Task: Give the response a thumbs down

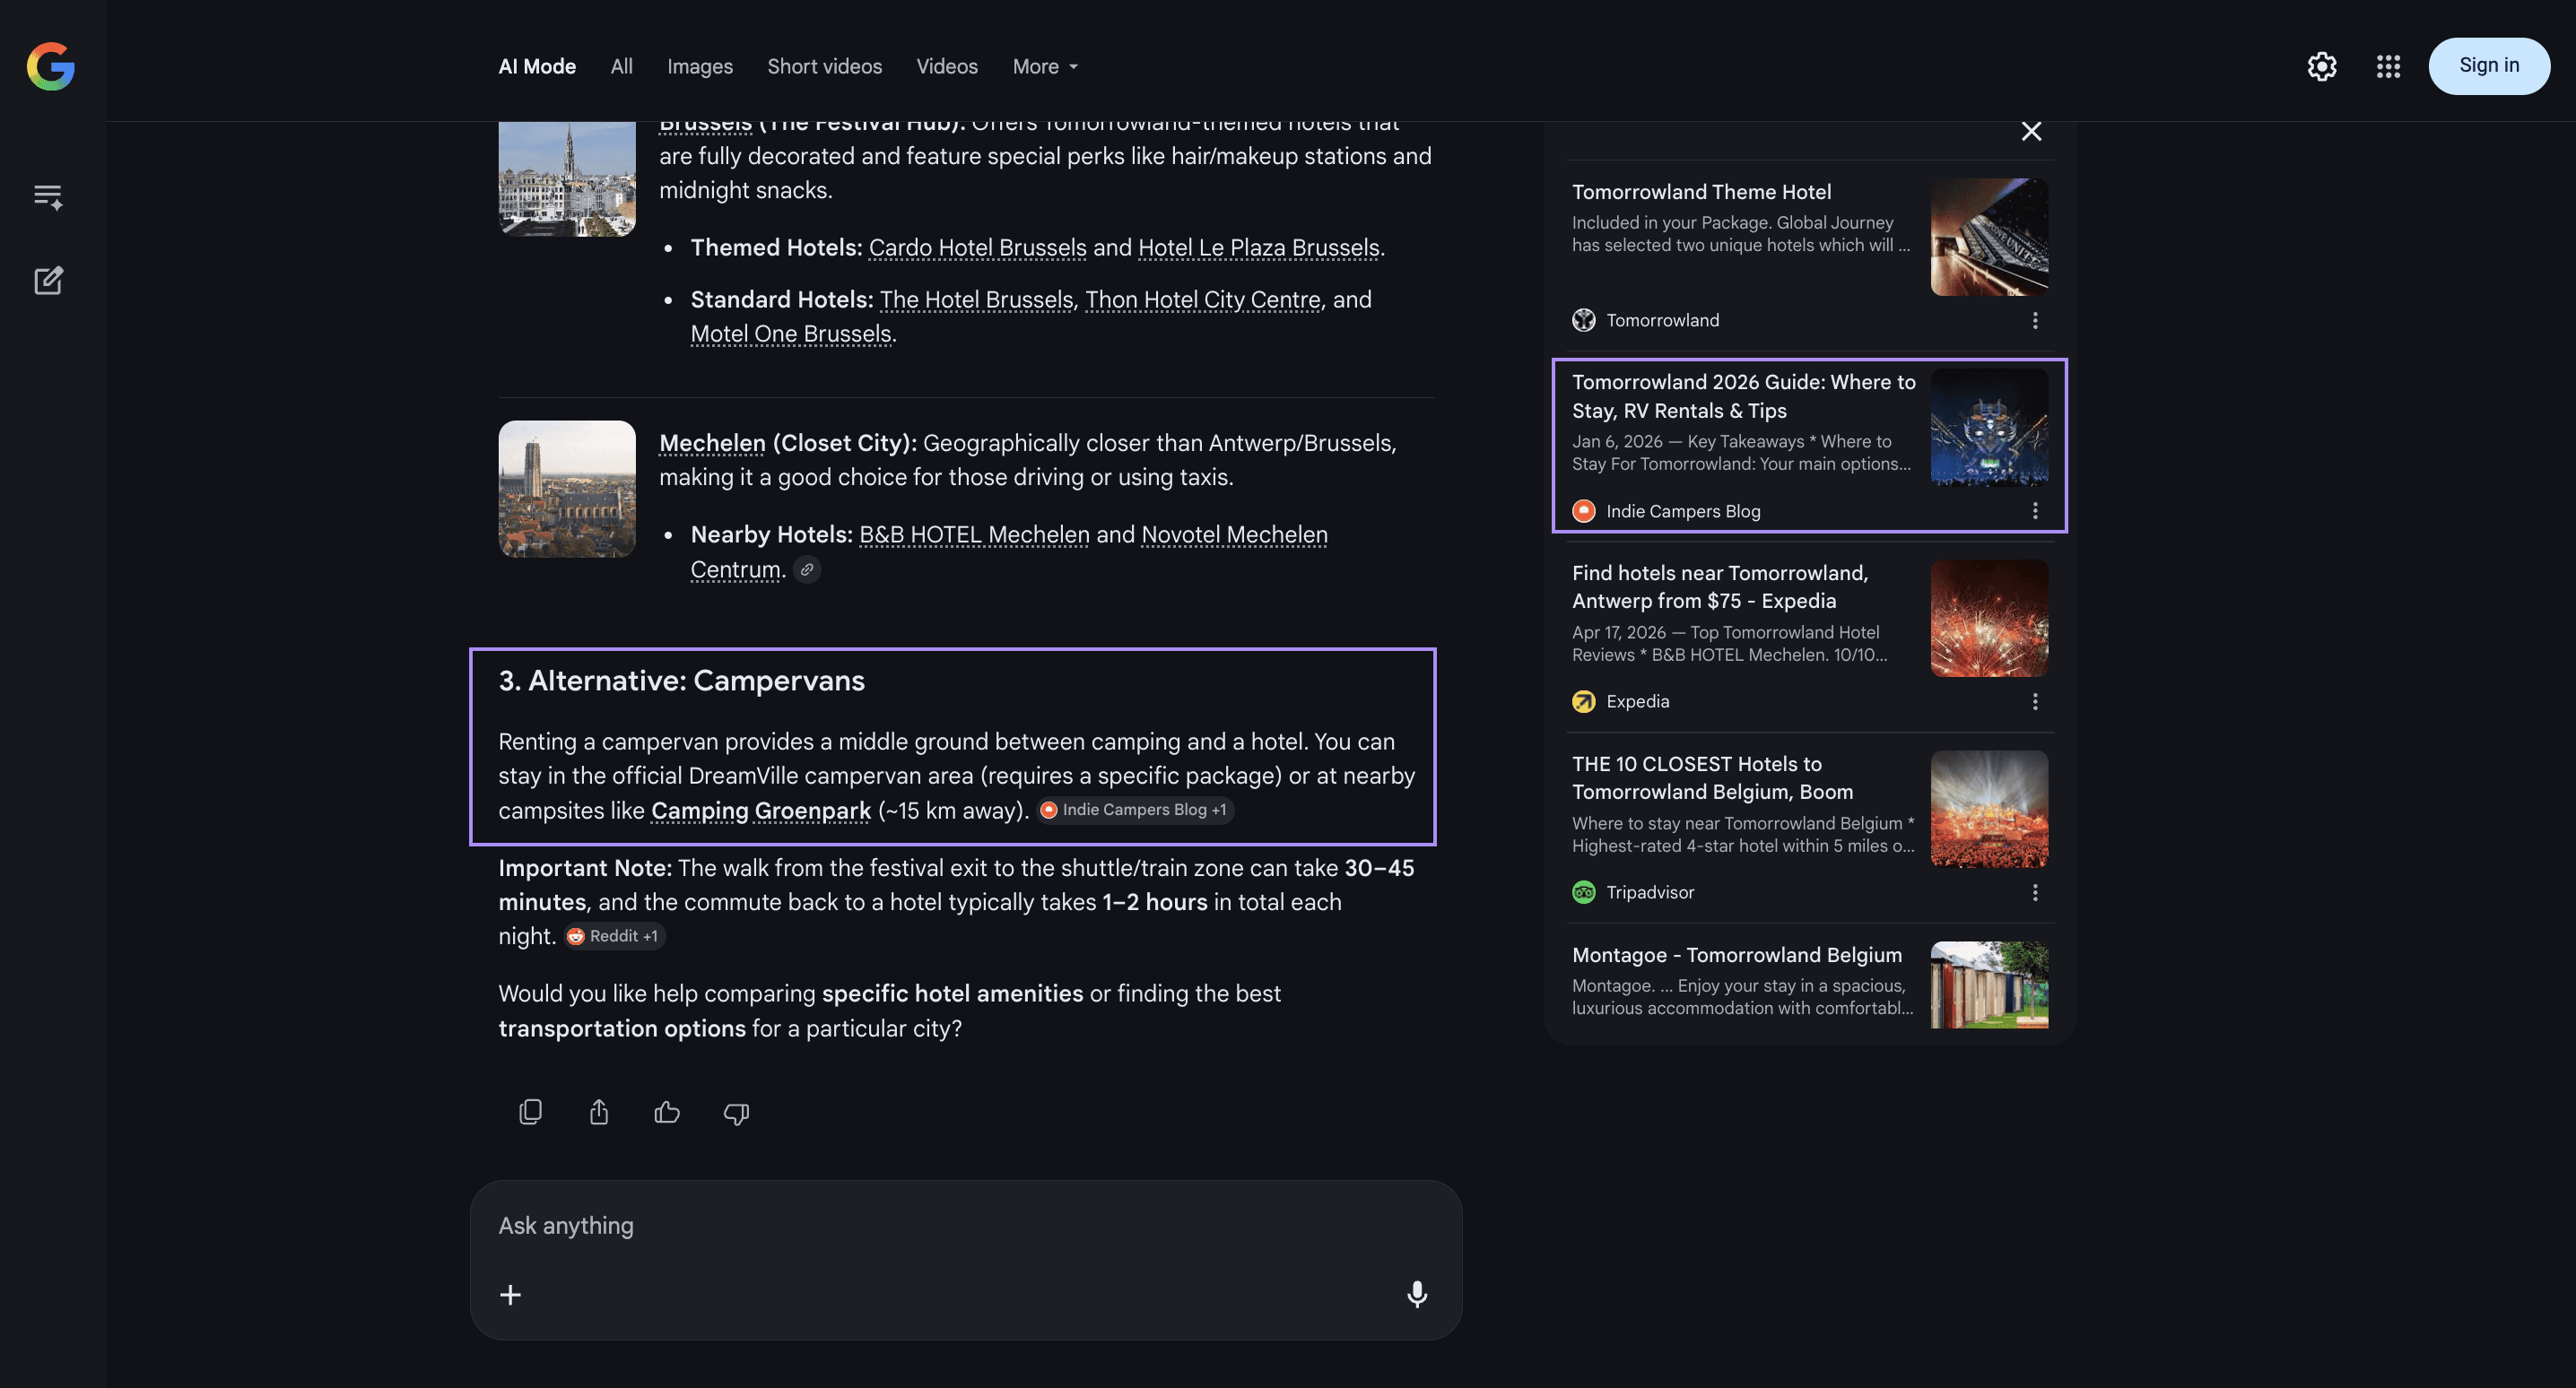Action: click(x=736, y=1113)
